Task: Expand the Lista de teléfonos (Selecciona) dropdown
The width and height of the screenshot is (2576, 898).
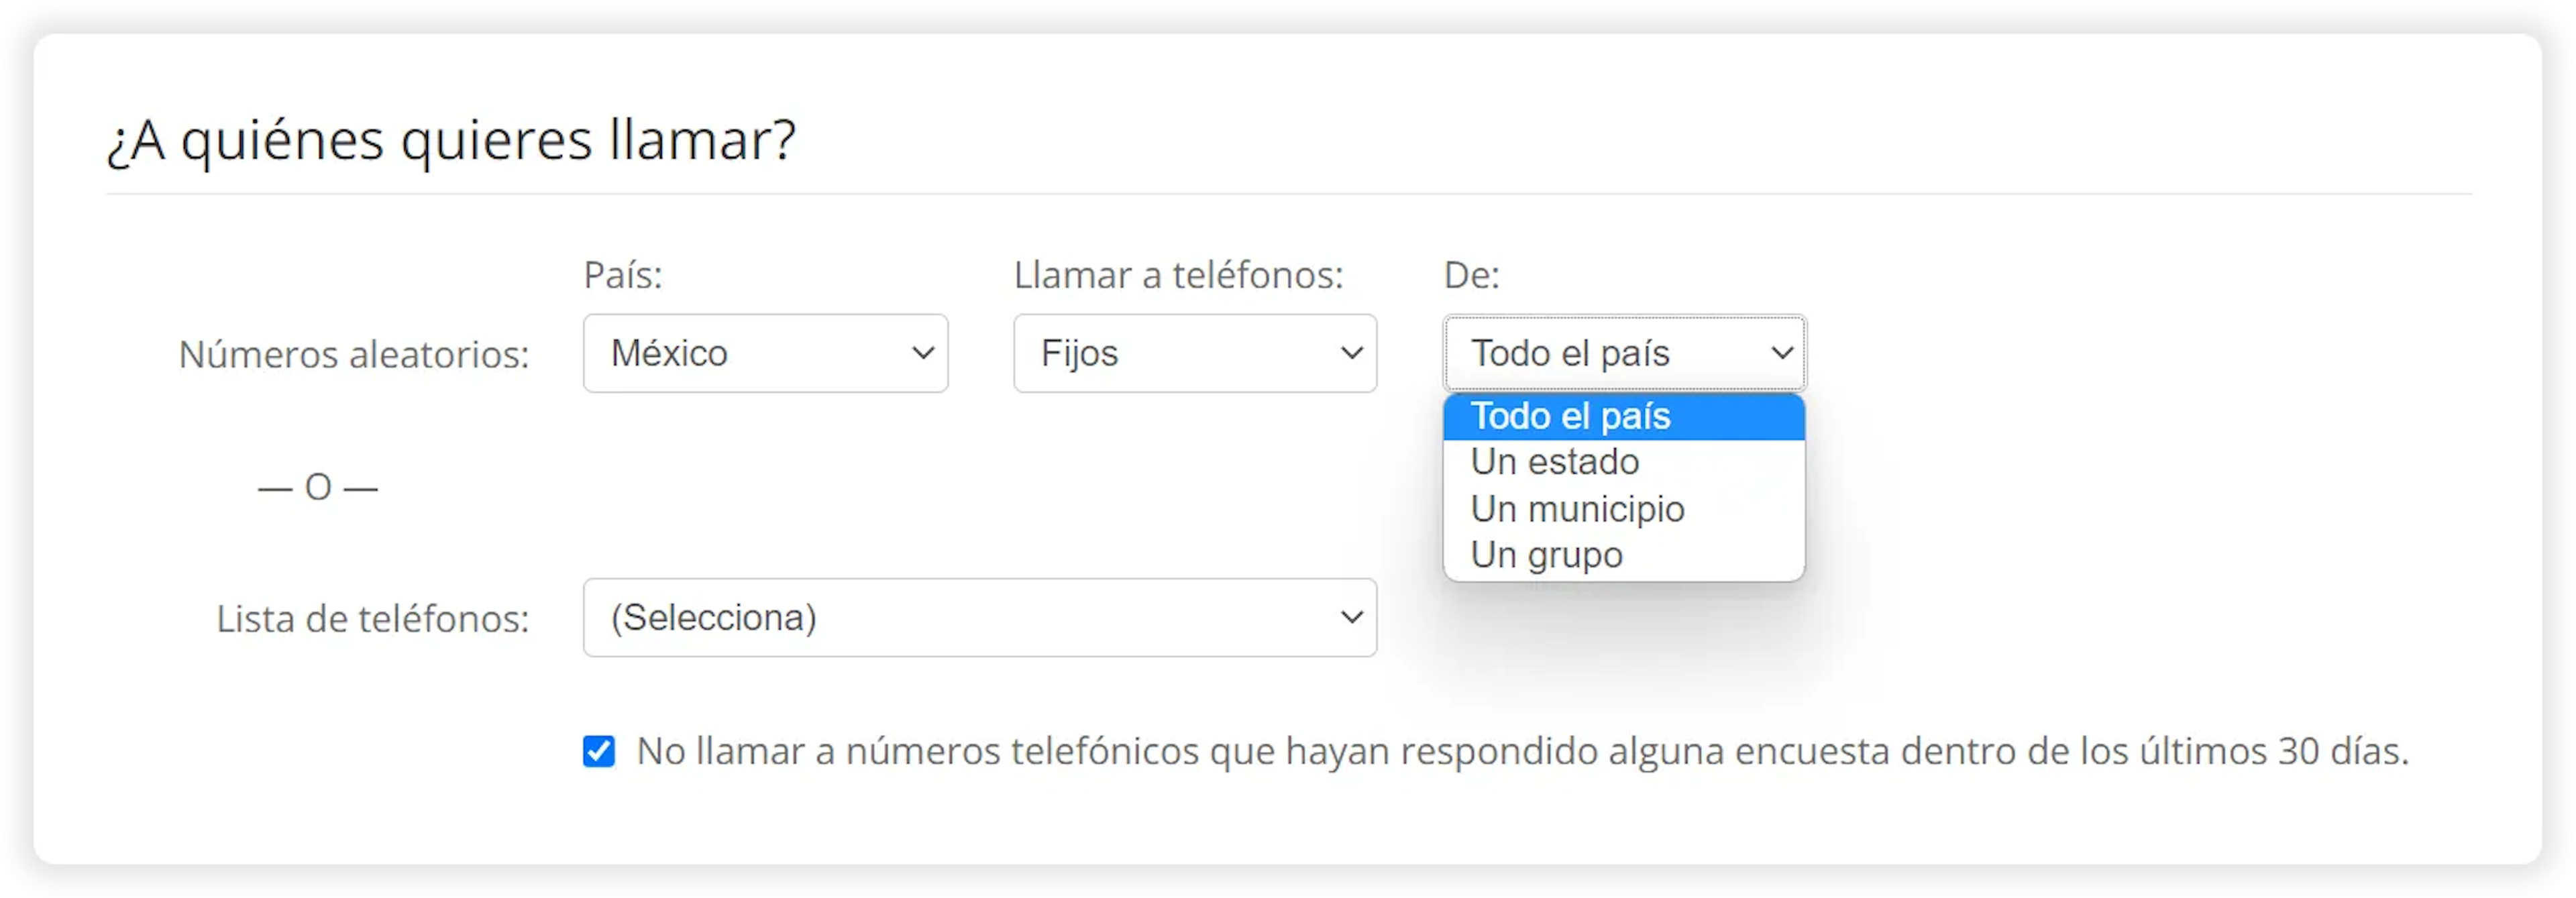Action: 979,617
